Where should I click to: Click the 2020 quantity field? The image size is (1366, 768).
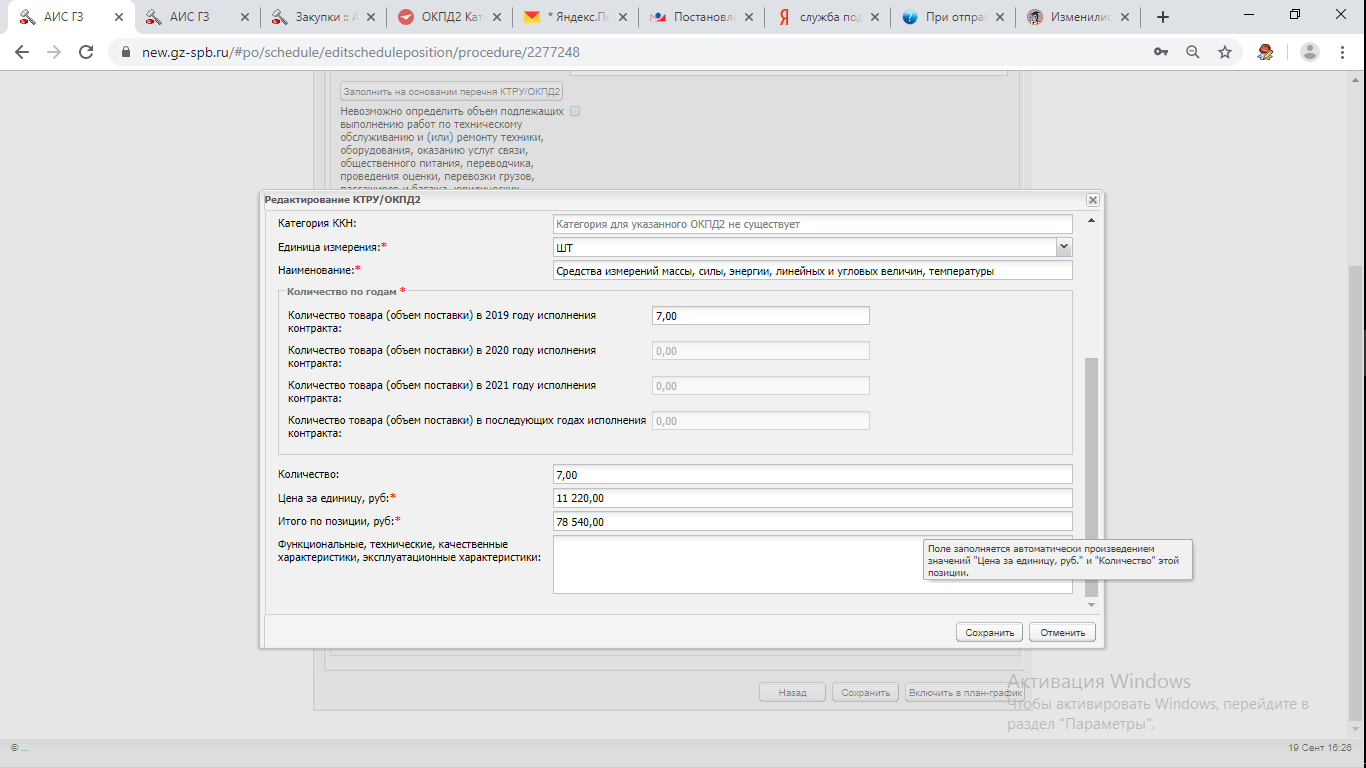click(761, 351)
